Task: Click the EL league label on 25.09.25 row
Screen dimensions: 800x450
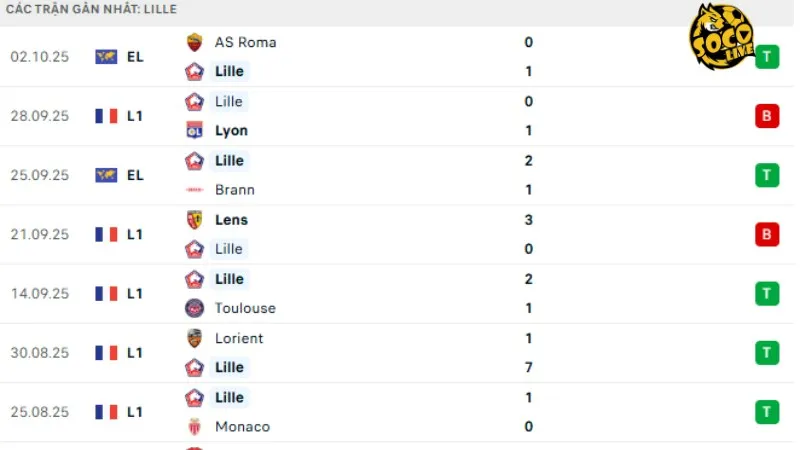Action: pos(135,175)
